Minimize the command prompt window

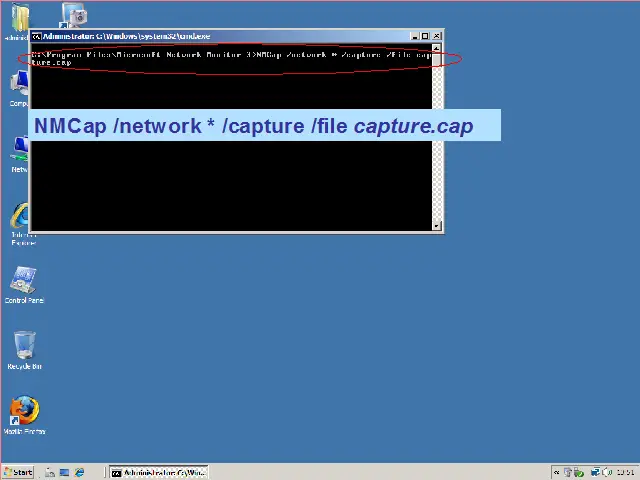tap(414, 36)
